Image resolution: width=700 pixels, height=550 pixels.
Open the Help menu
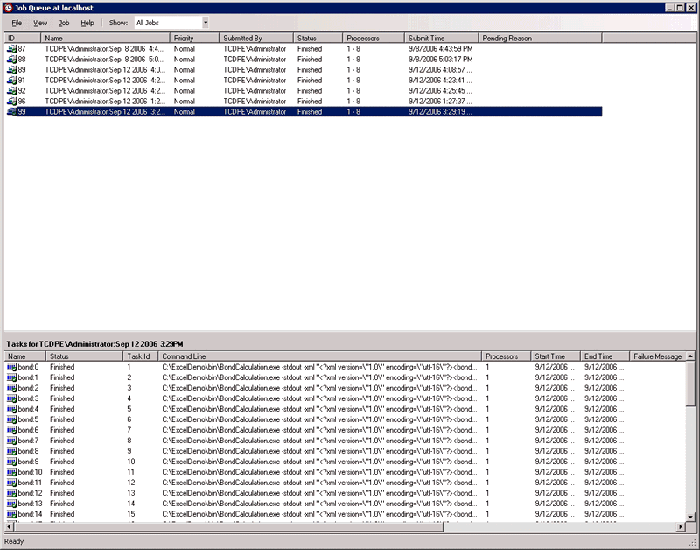tap(88, 22)
